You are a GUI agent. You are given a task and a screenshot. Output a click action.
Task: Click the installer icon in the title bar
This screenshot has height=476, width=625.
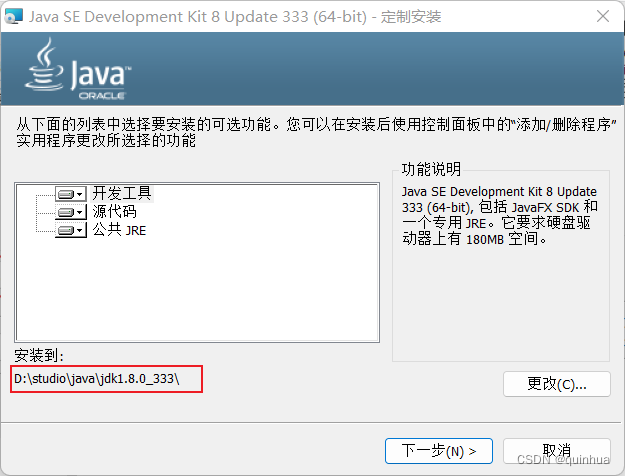coord(13,16)
